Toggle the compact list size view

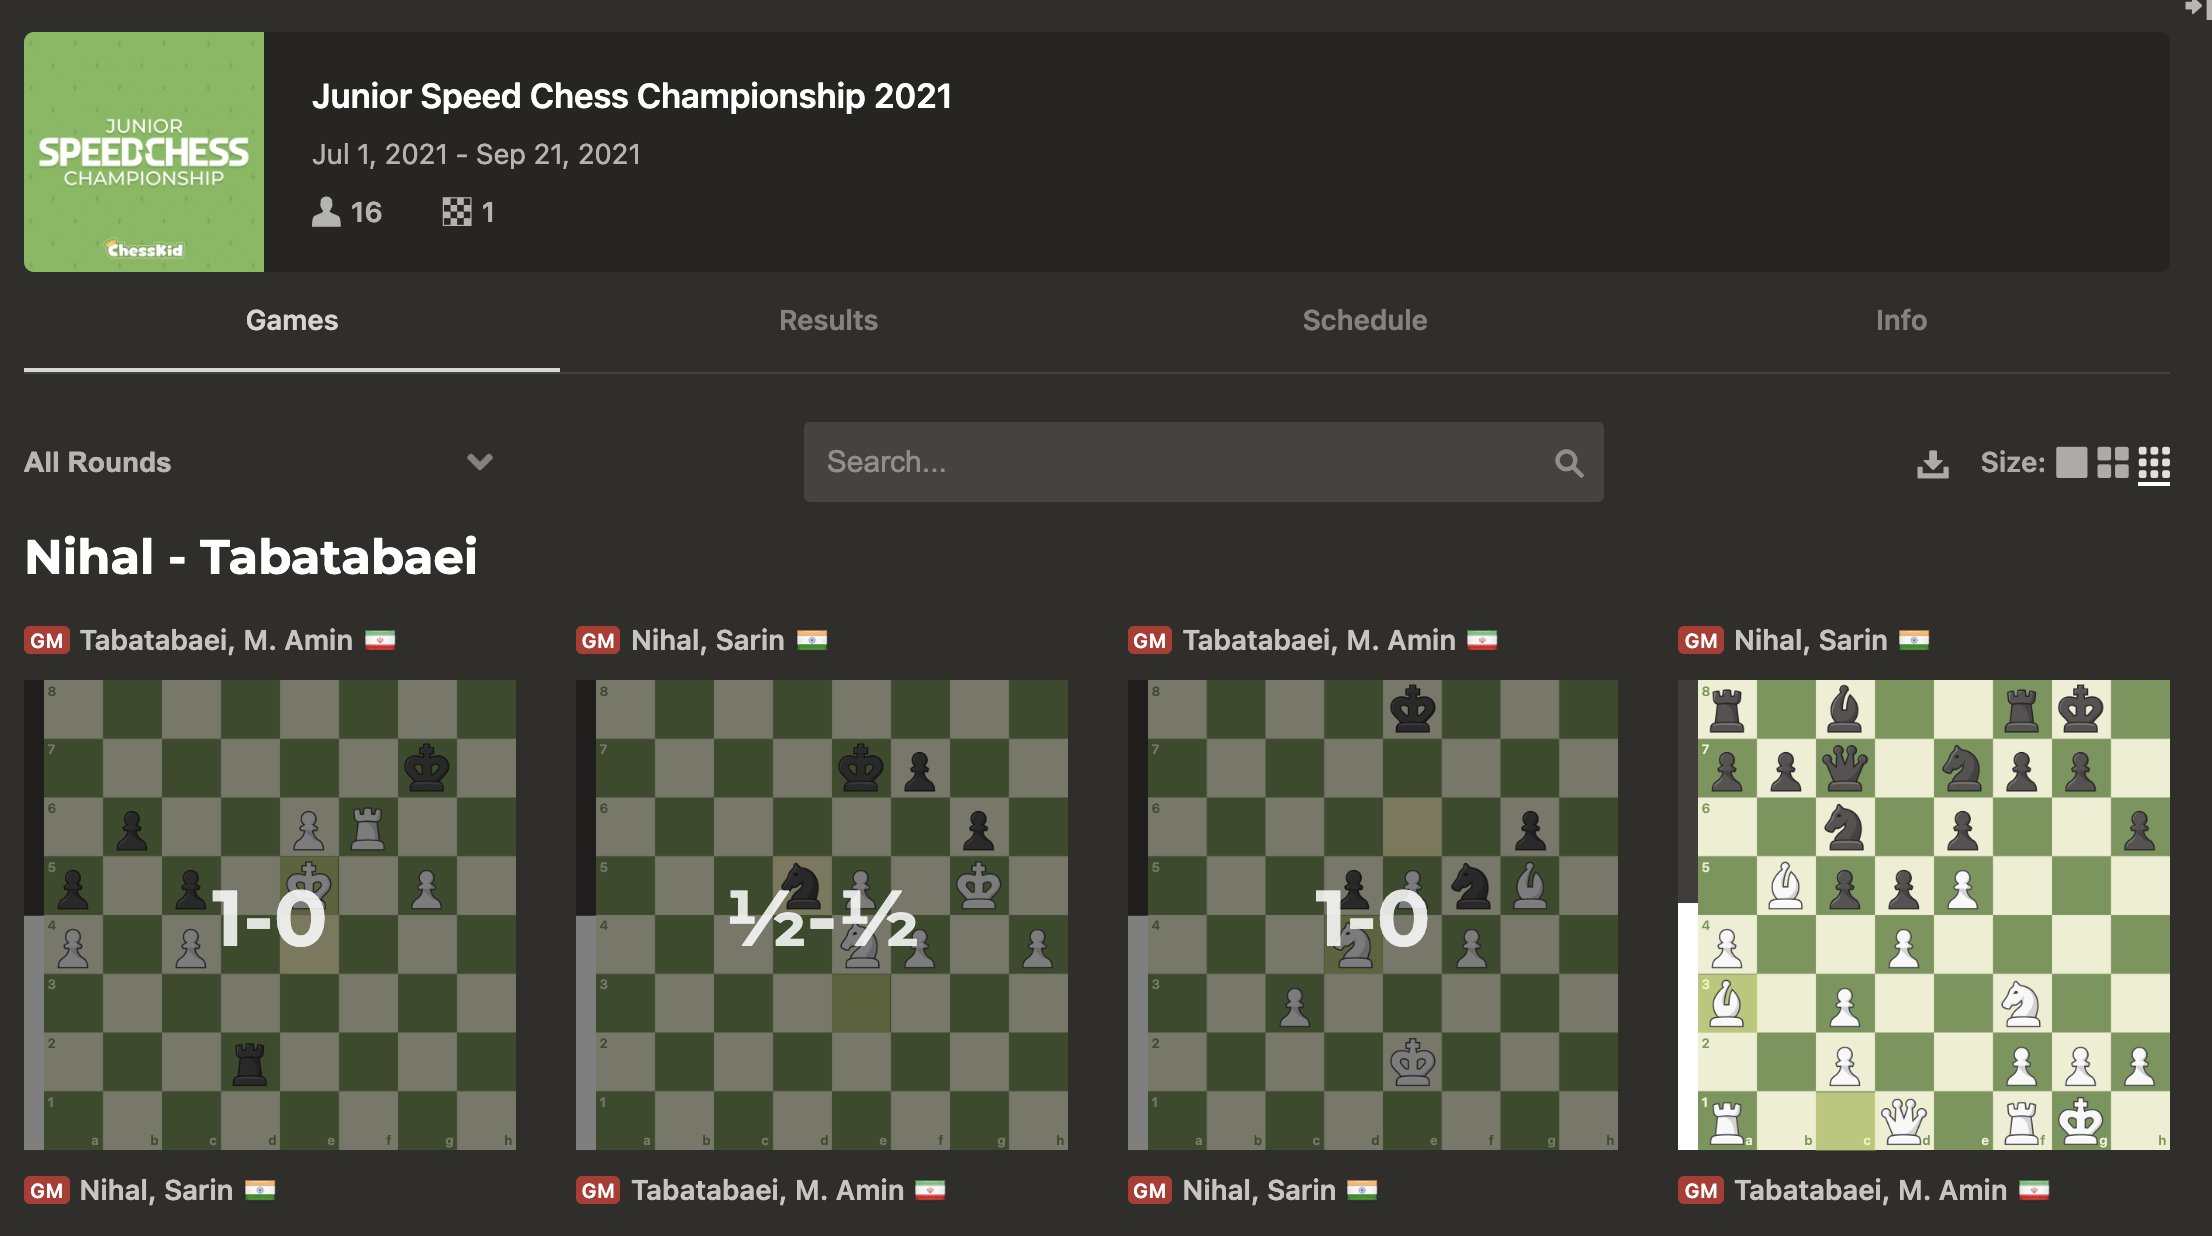2159,462
